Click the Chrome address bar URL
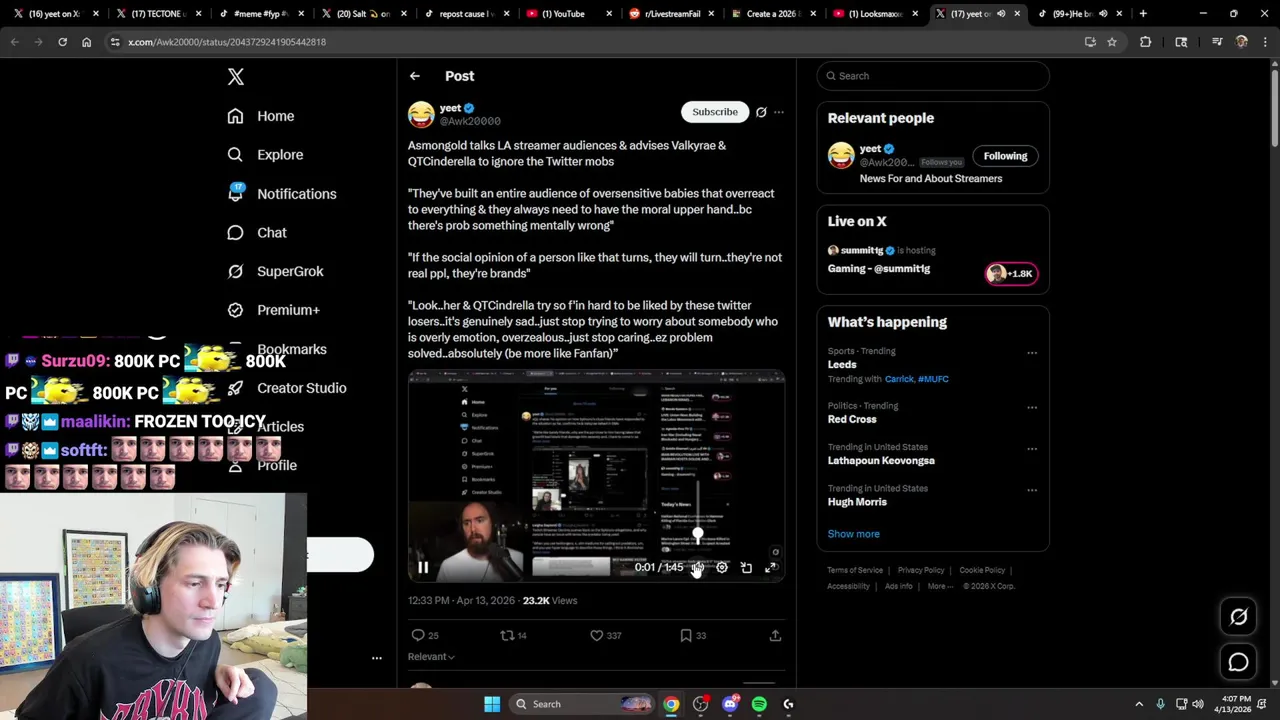This screenshot has height=720, width=1280. pos(227,42)
